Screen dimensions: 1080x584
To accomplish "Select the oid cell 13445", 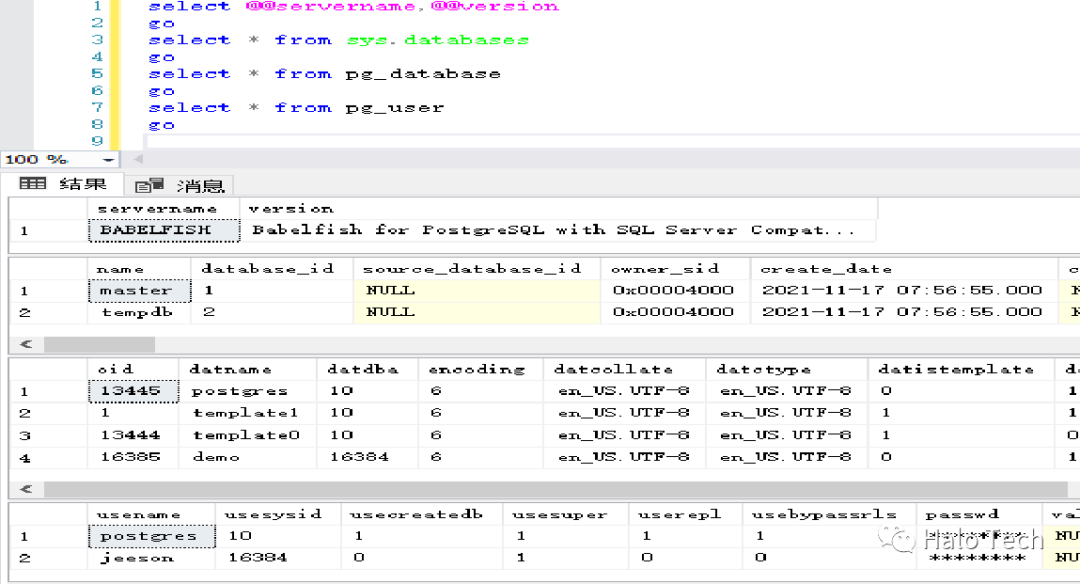I will (134, 391).
